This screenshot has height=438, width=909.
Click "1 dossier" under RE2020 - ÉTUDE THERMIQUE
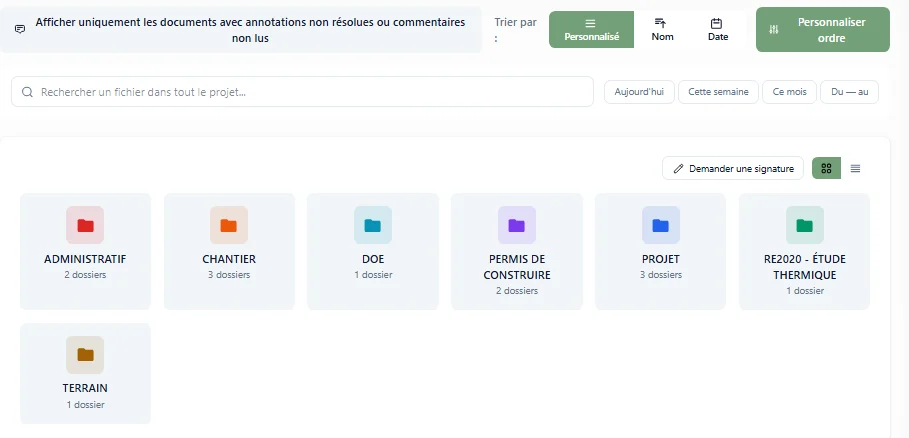click(x=805, y=290)
